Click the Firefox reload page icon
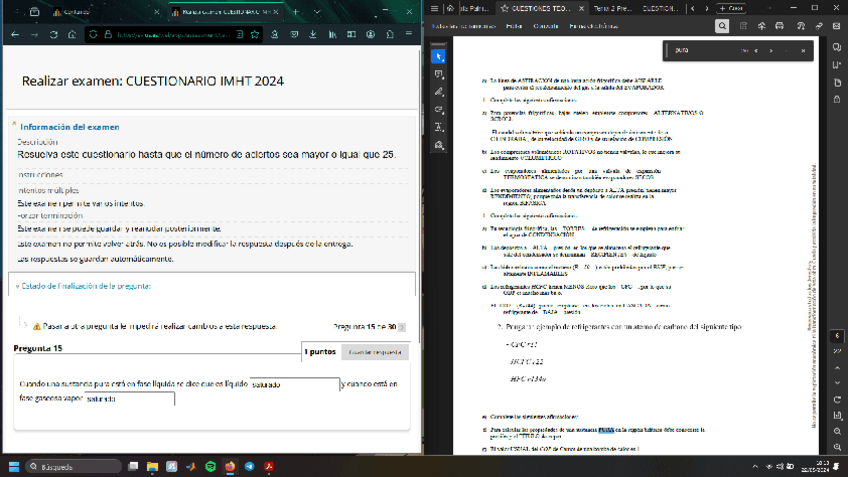 click(x=52, y=34)
